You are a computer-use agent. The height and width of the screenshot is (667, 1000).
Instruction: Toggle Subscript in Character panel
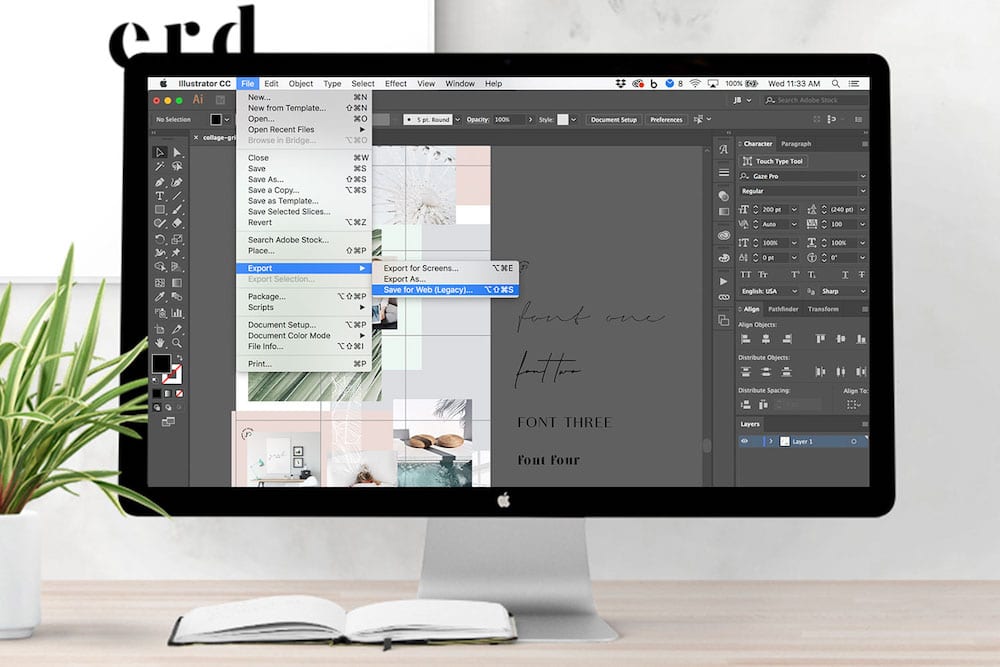pos(812,275)
